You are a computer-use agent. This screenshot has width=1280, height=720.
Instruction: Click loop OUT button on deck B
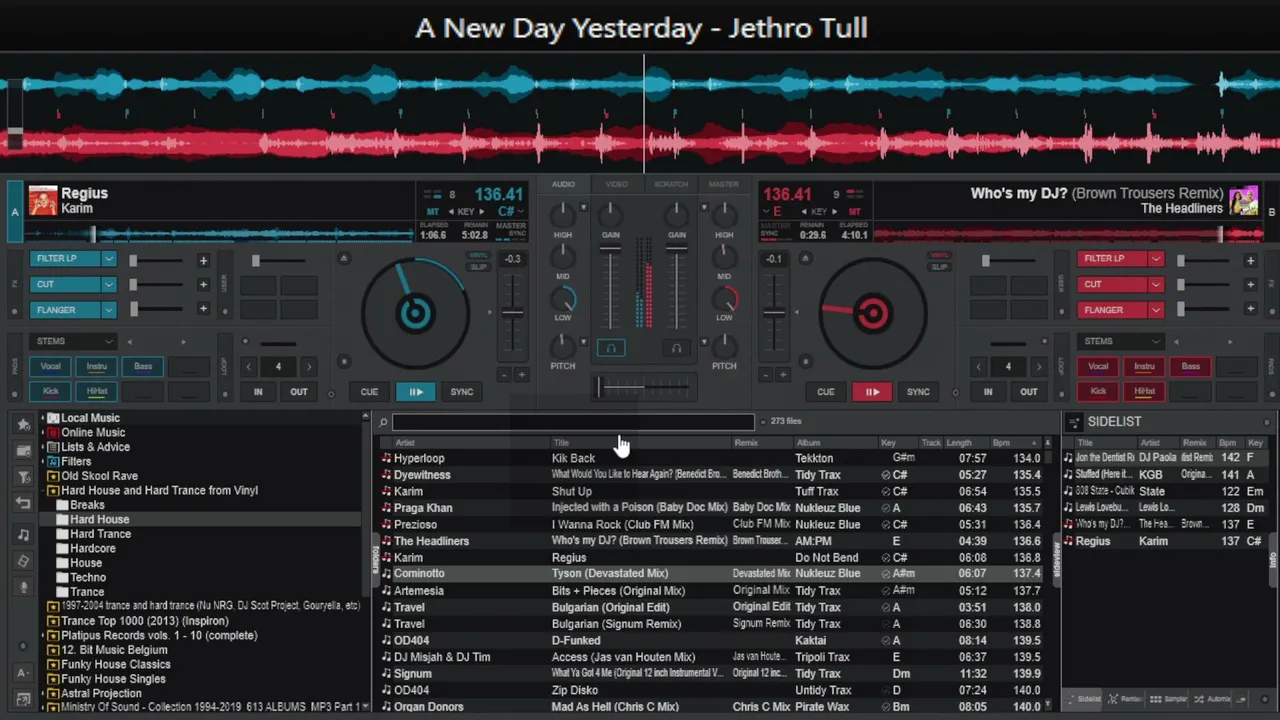[x=1028, y=392]
